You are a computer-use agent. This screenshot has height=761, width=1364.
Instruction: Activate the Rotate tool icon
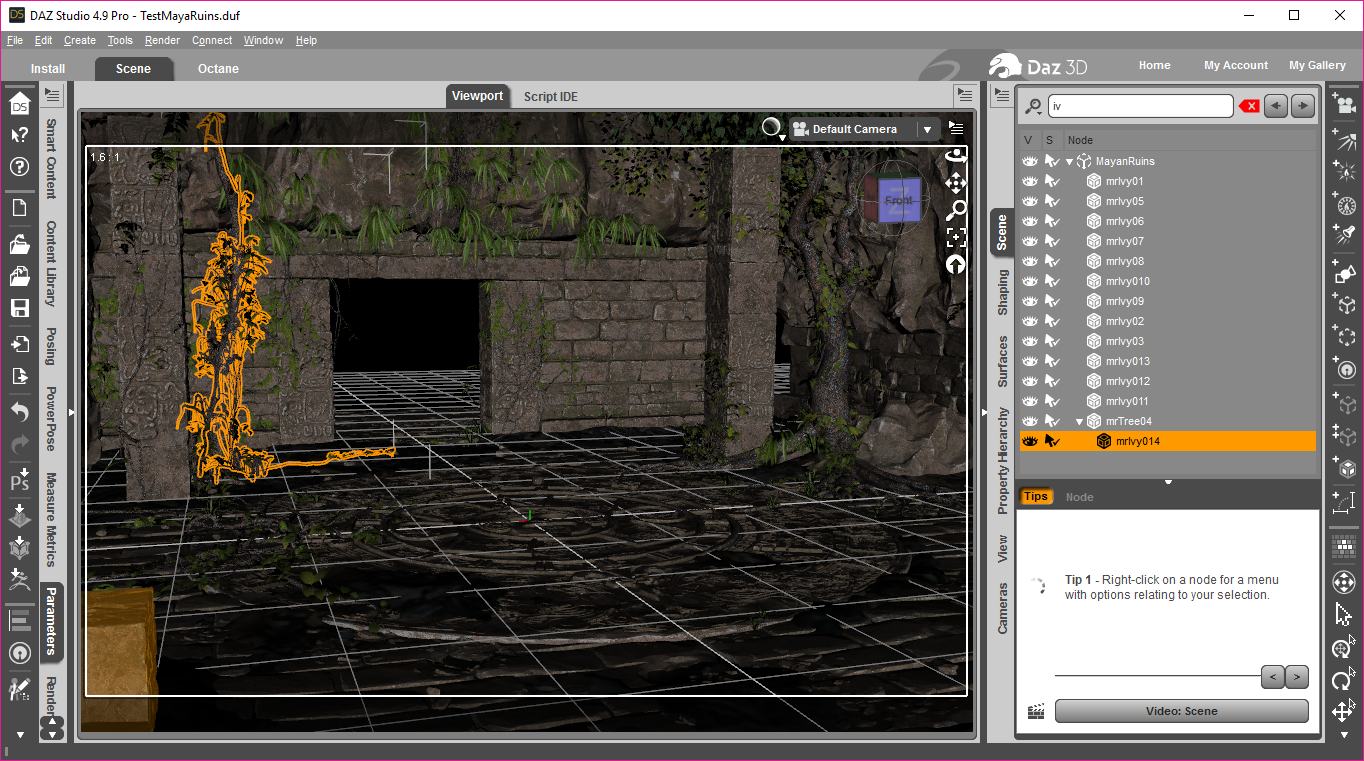point(1344,681)
